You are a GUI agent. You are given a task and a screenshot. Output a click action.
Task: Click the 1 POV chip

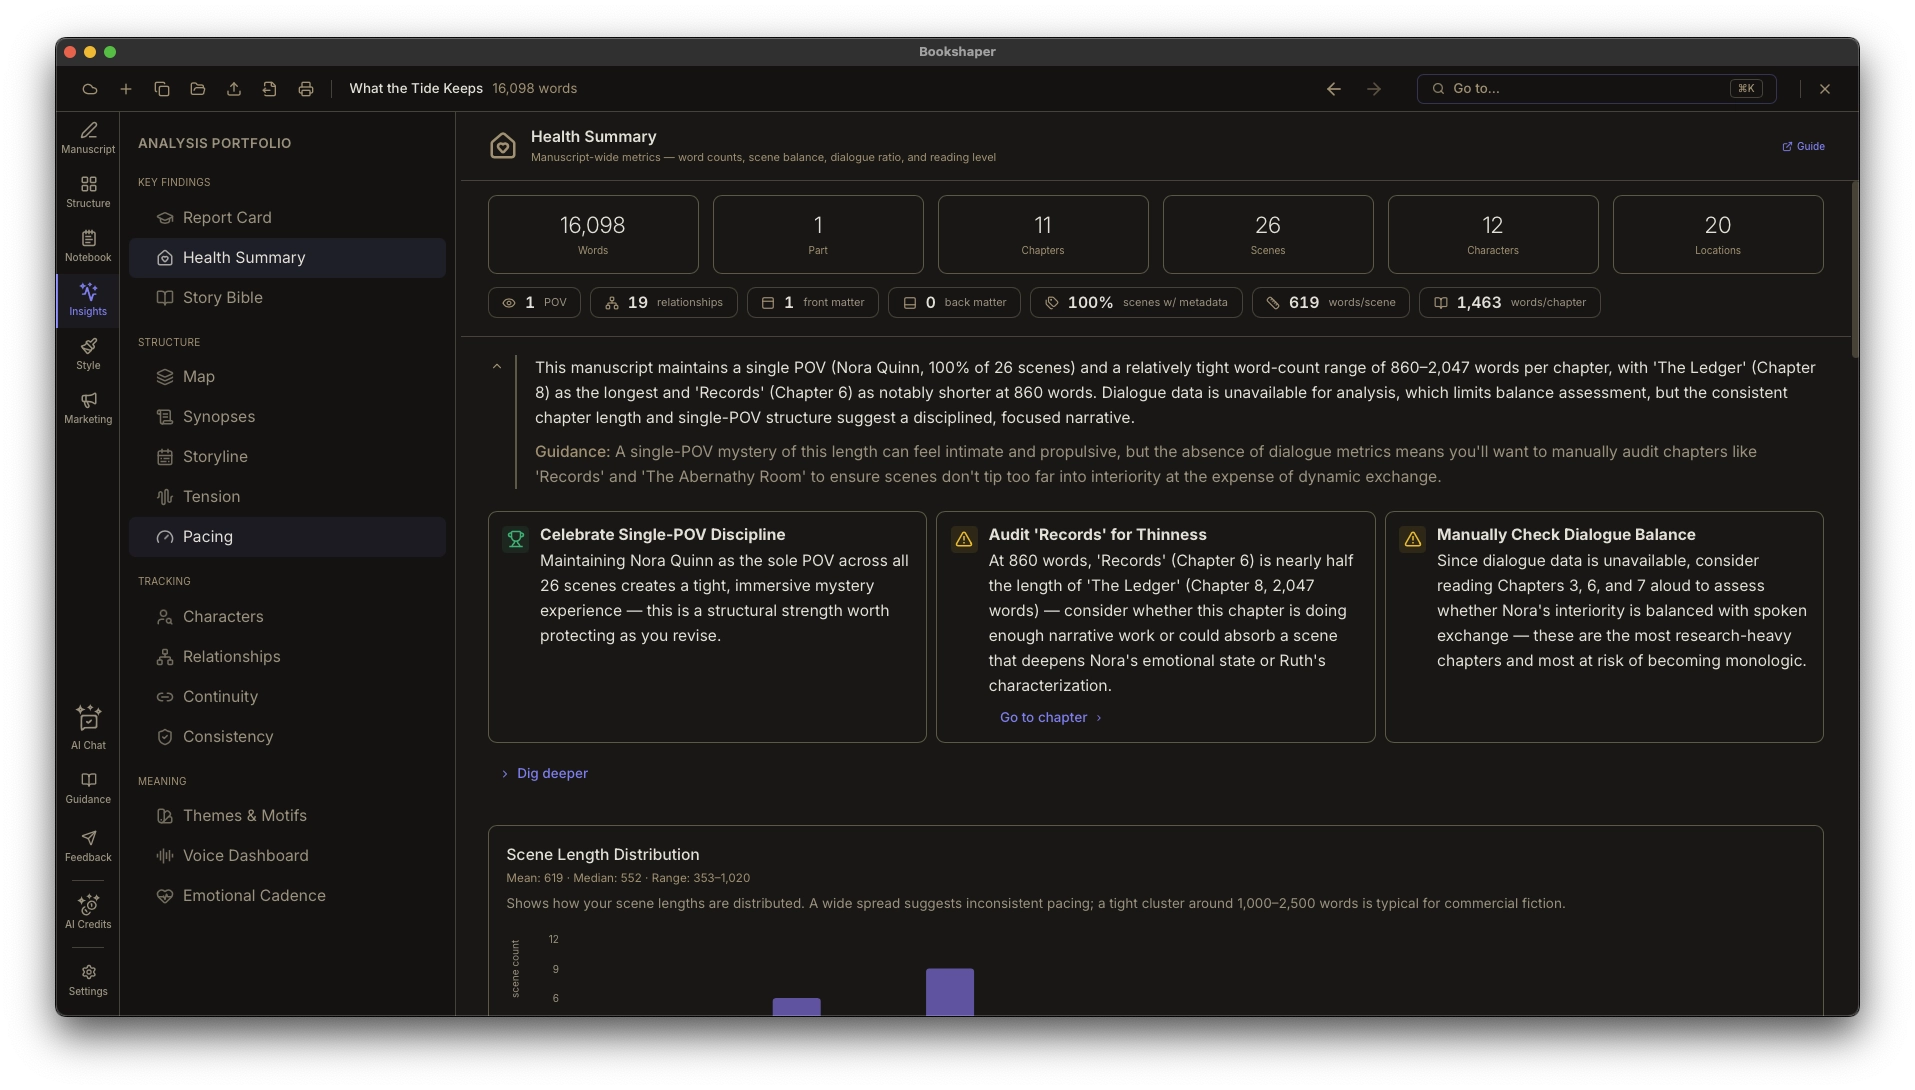pyautogui.click(x=534, y=303)
